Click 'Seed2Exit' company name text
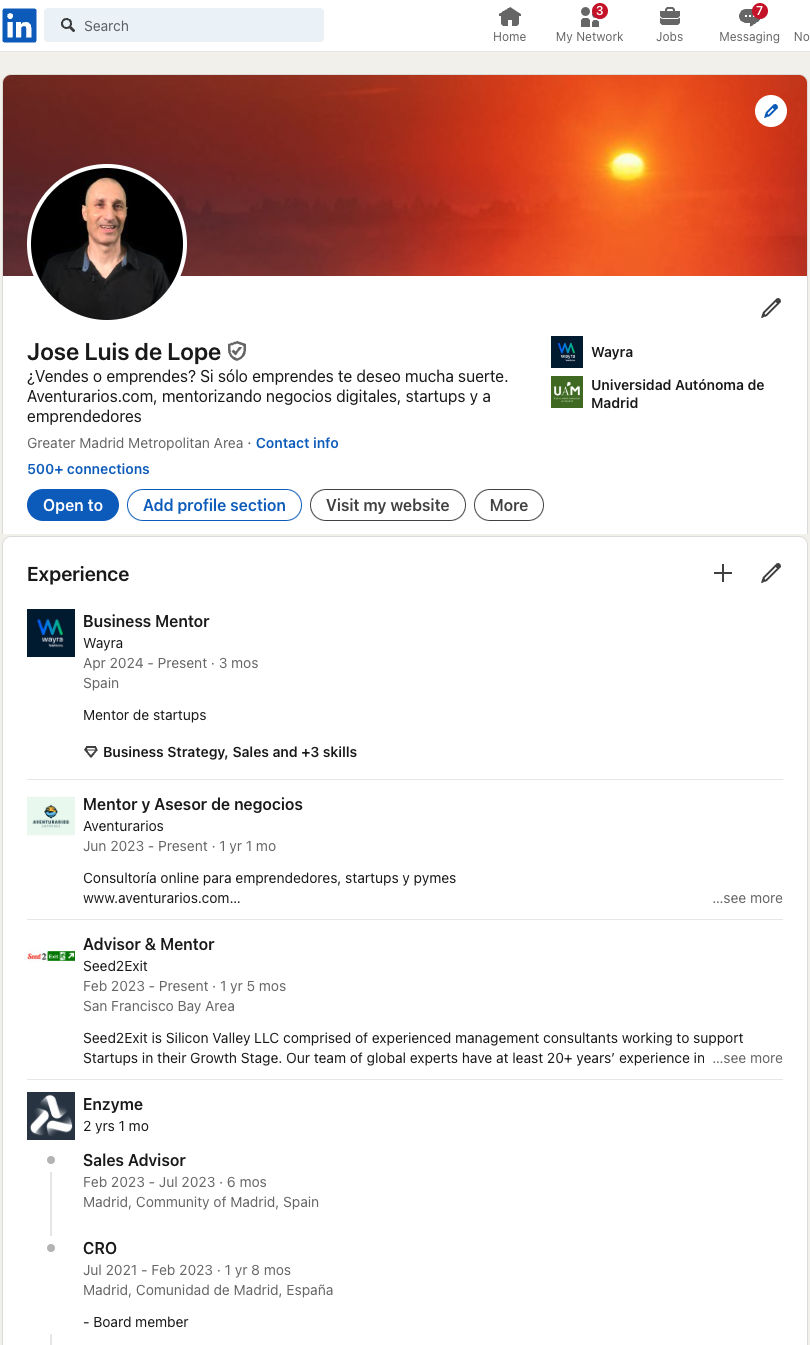This screenshot has height=1345, width=810. pos(115,966)
